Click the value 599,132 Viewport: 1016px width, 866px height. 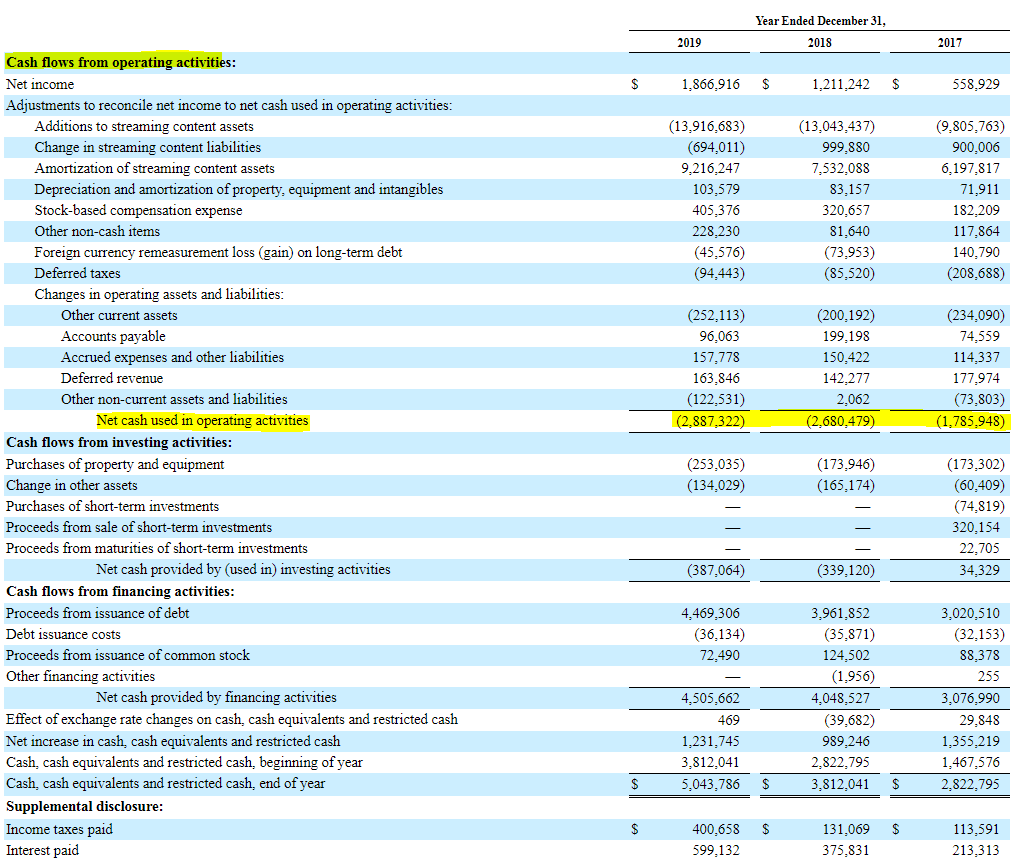click(x=716, y=850)
